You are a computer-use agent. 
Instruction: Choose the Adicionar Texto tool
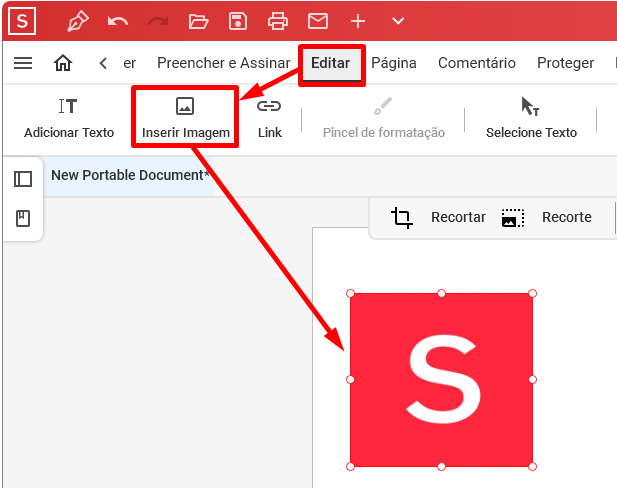pyautogui.click(x=69, y=118)
